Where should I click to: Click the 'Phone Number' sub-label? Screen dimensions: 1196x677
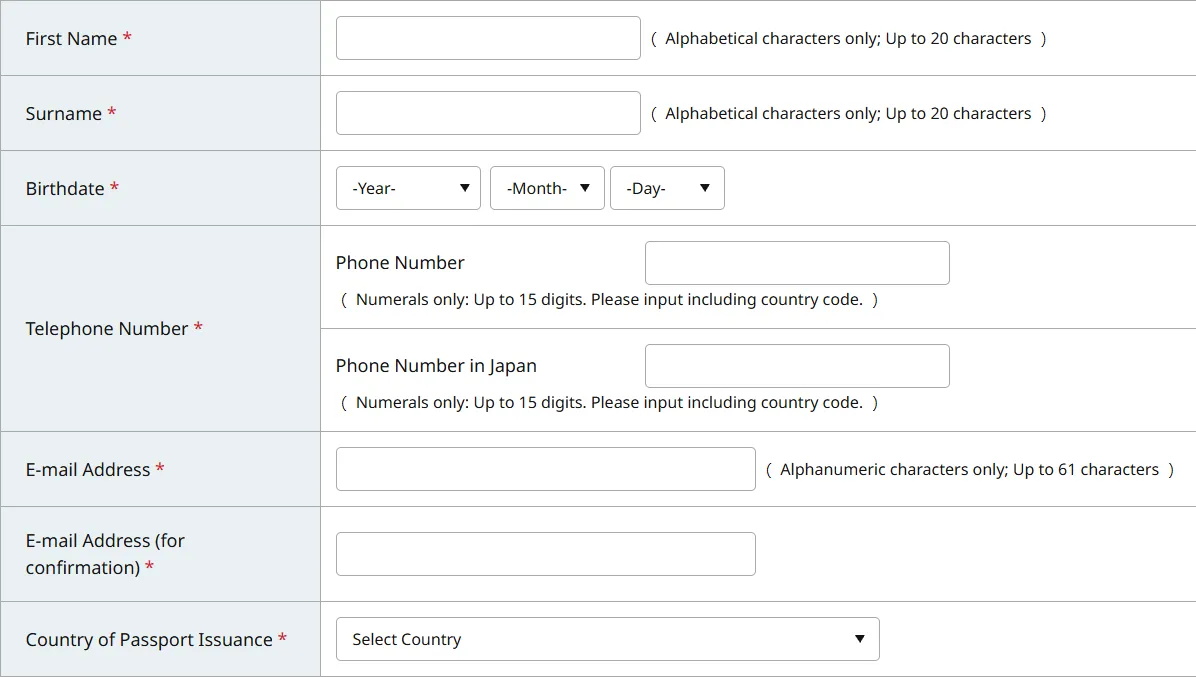click(400, 263)
